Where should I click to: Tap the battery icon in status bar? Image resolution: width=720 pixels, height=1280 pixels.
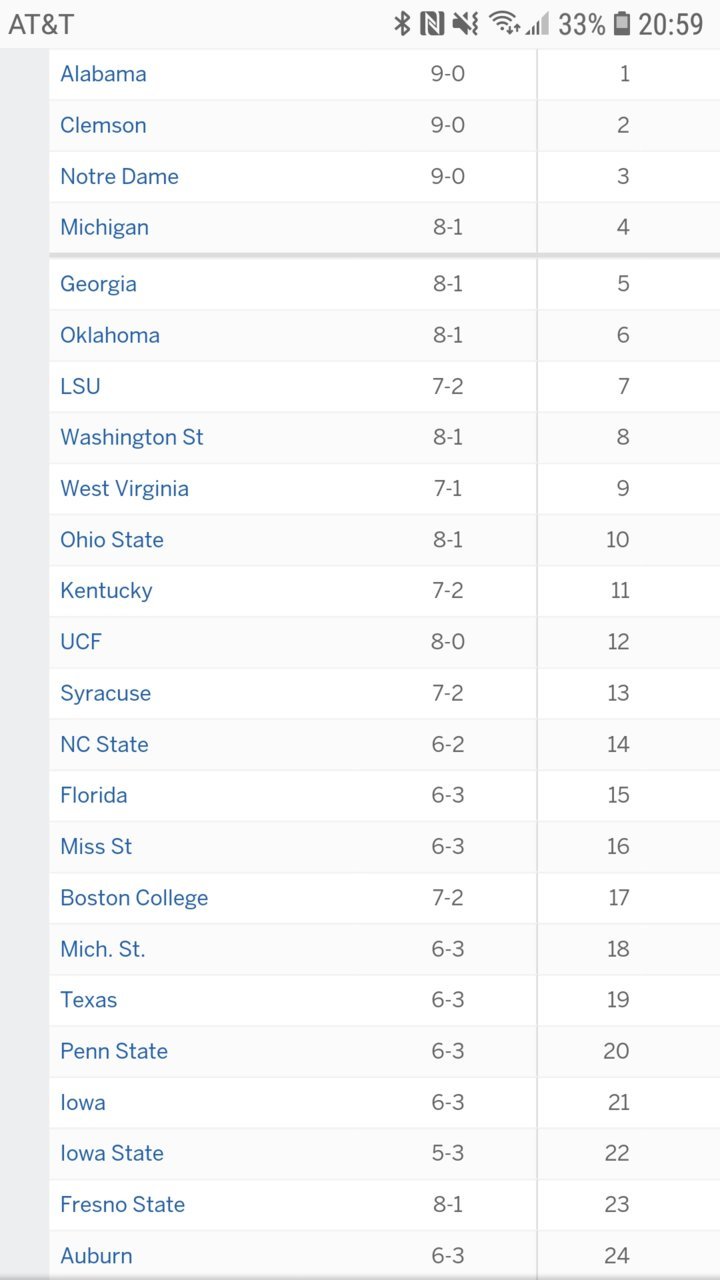[x=622, y=24]
